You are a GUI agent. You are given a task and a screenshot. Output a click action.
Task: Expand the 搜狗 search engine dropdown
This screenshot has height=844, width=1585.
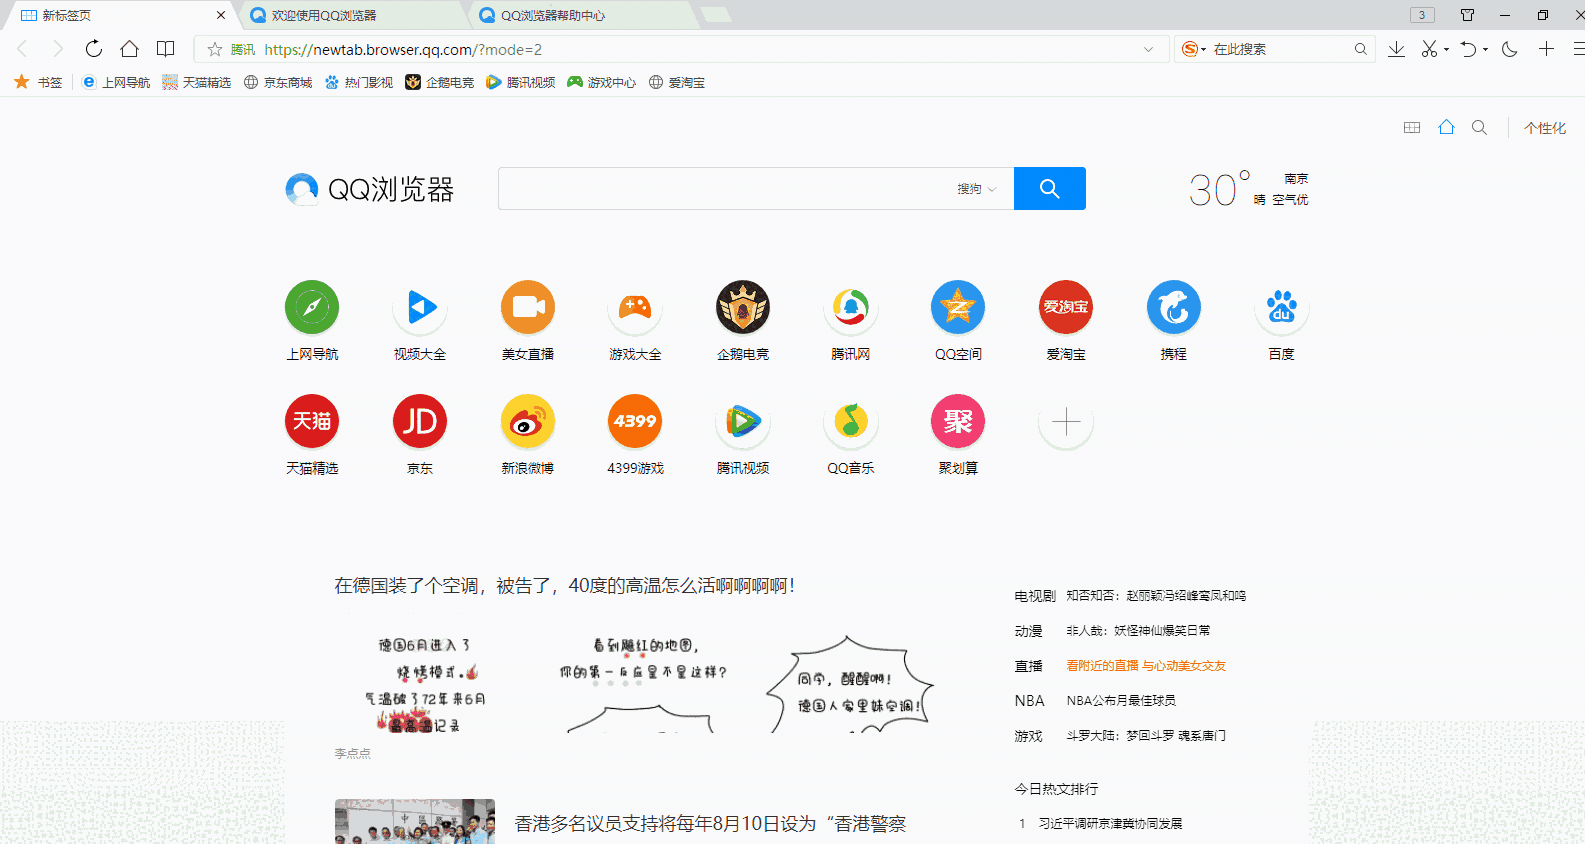[976, 189]
